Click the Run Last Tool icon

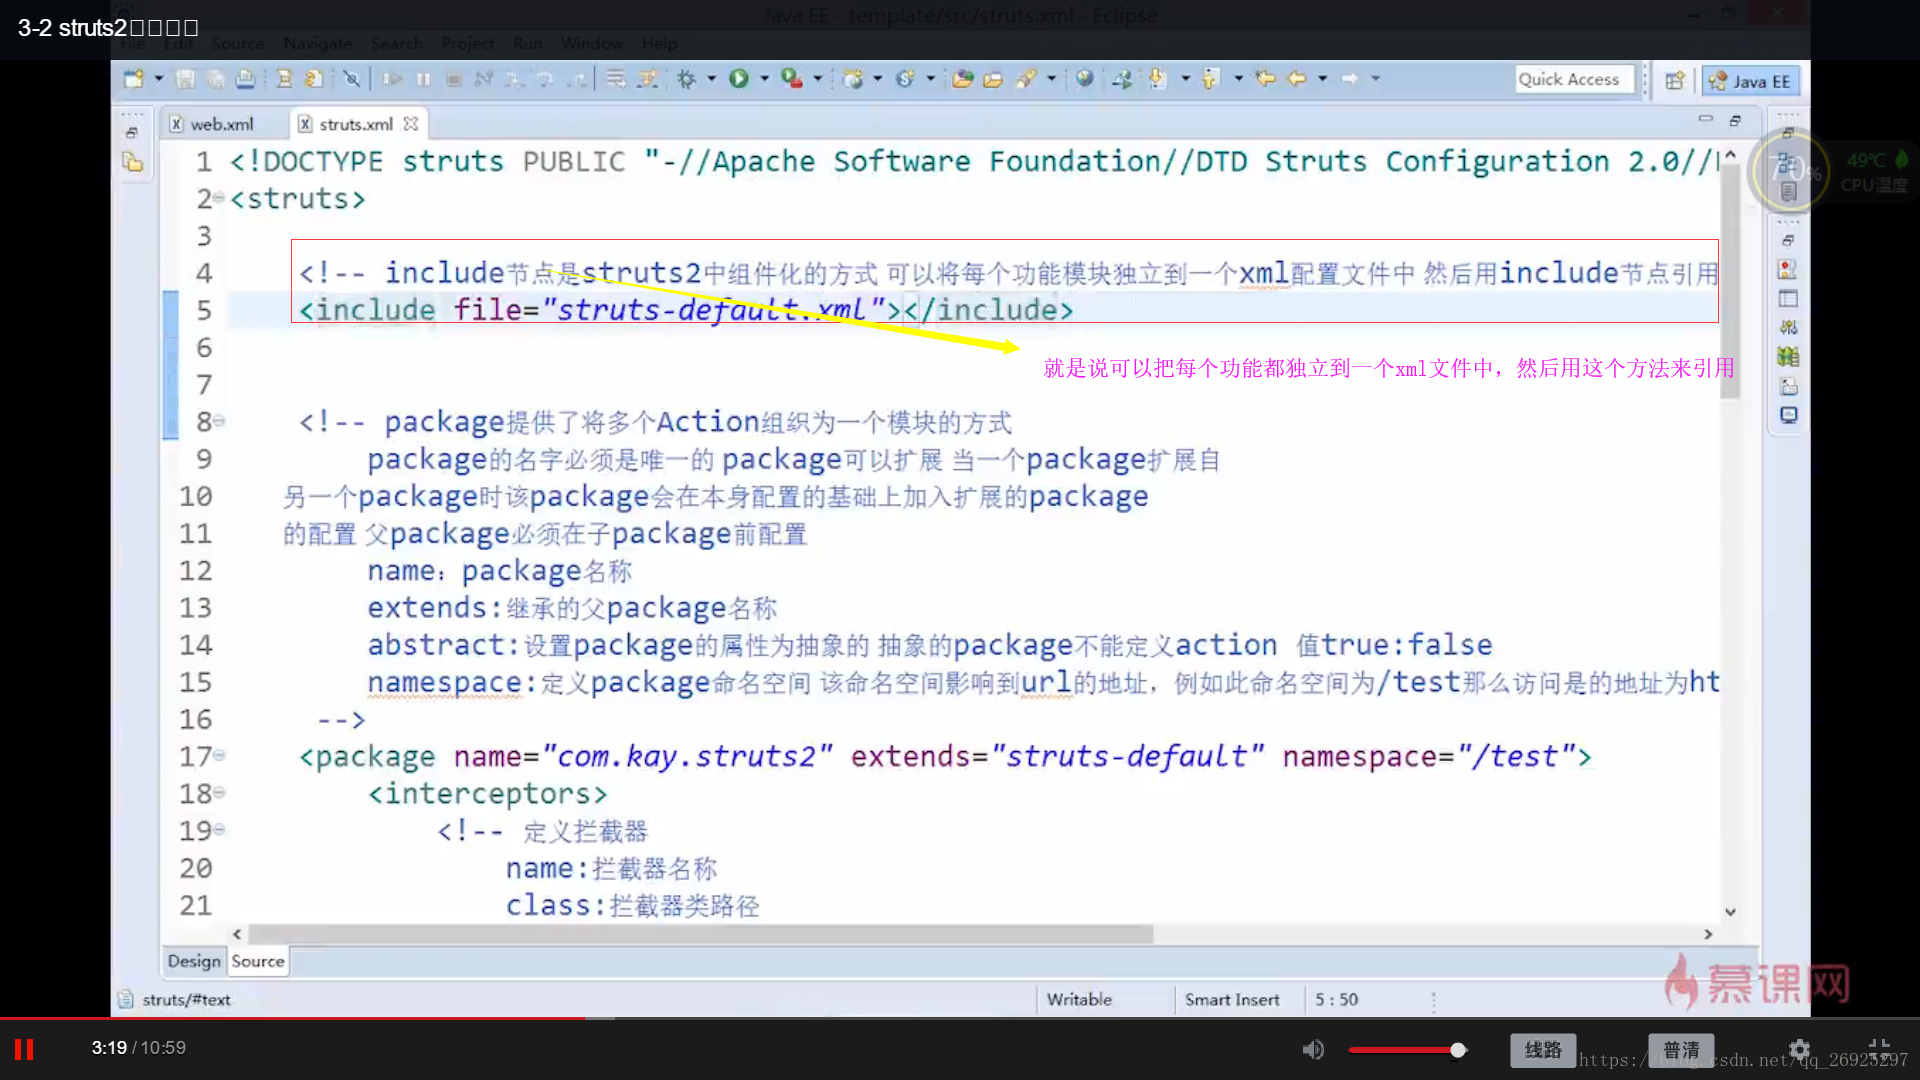tap(792, 79)
